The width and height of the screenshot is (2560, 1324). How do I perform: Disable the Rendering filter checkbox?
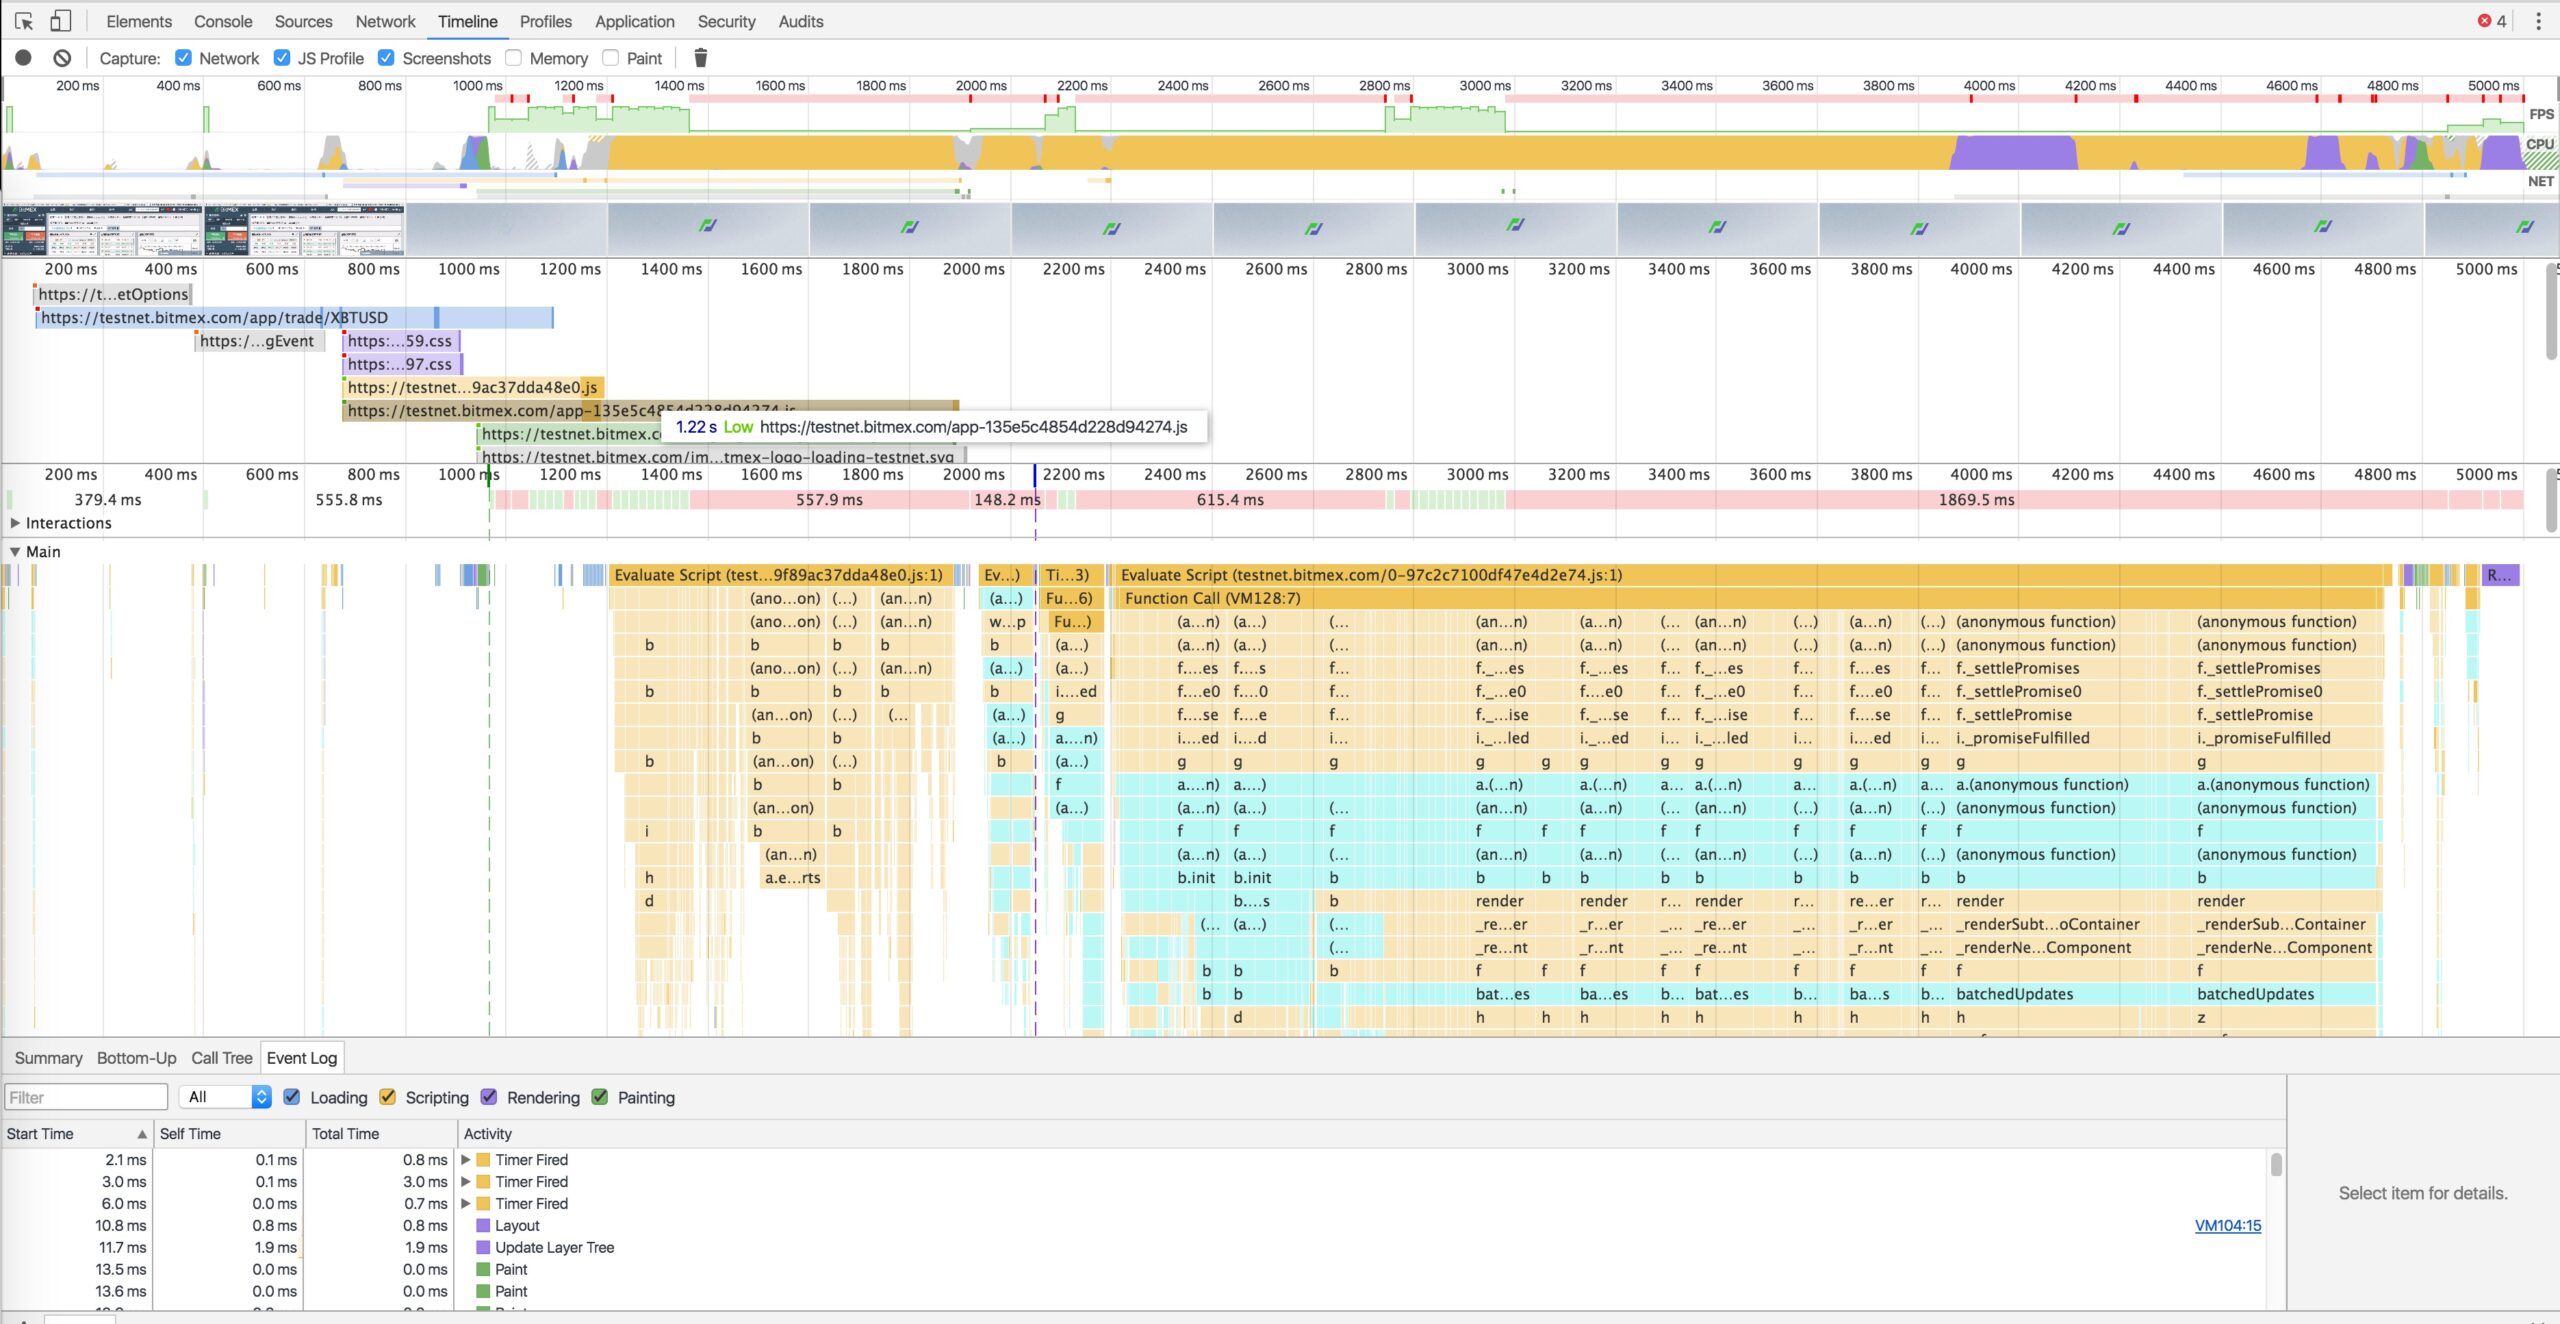[489, 1097]
